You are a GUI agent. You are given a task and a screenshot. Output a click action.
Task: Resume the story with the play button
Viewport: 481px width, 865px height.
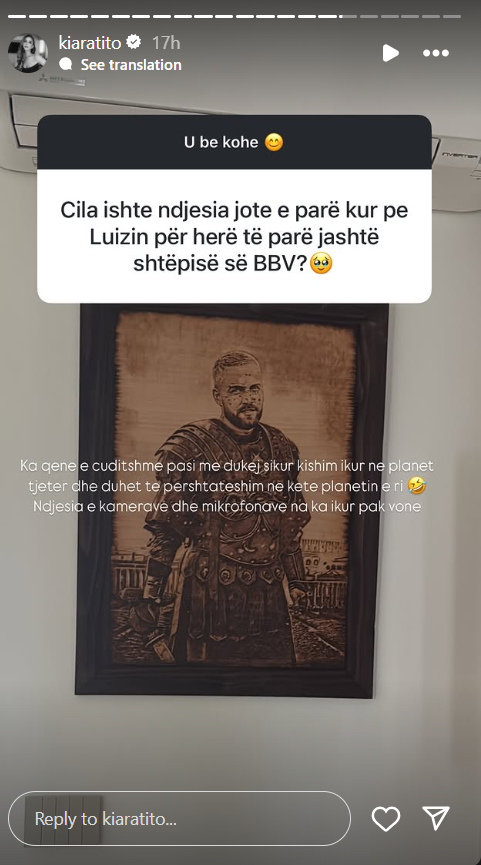(x=391, y=53)
